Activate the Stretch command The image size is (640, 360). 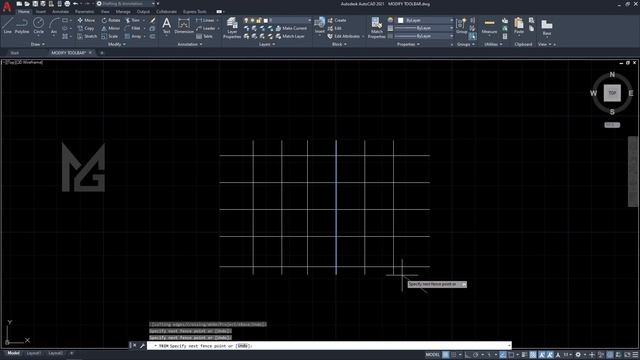[x=87, y=36]
